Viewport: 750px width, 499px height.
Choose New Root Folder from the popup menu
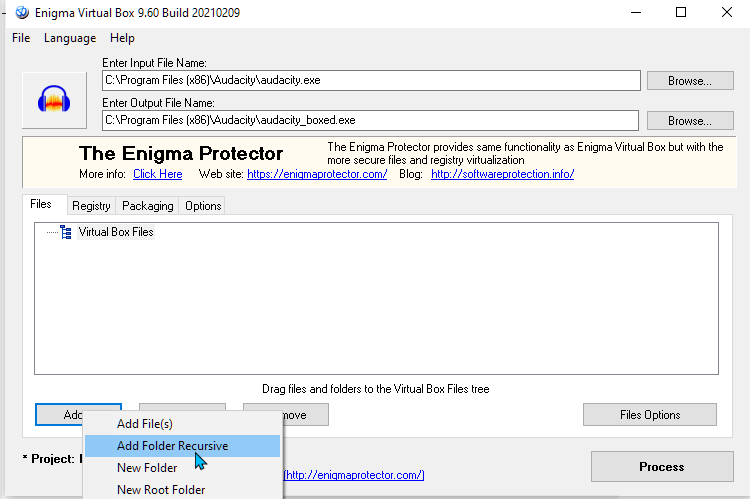click(x=182, y=489)
